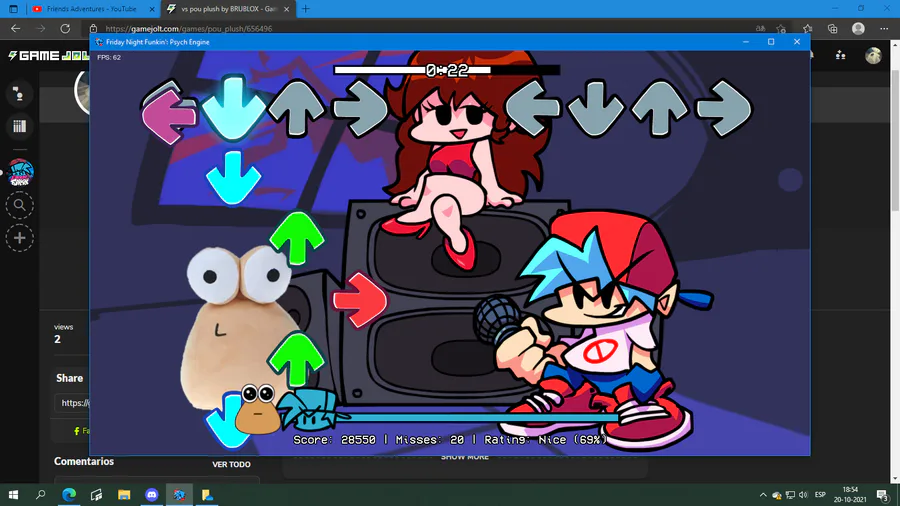The image size is (900, 506).
Task: Open File Explorer from the taskbar
Action: [124, 495]
